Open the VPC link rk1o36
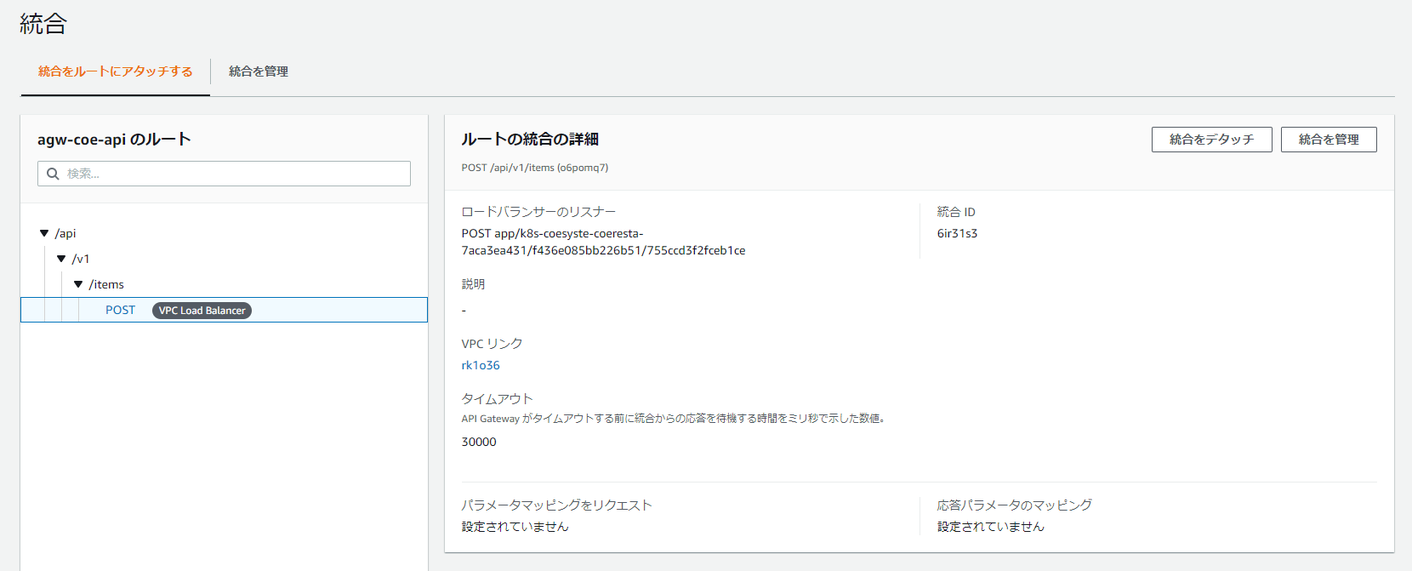Image resolution: width=1412 pixels, height=571 pixels. [480, 366]
